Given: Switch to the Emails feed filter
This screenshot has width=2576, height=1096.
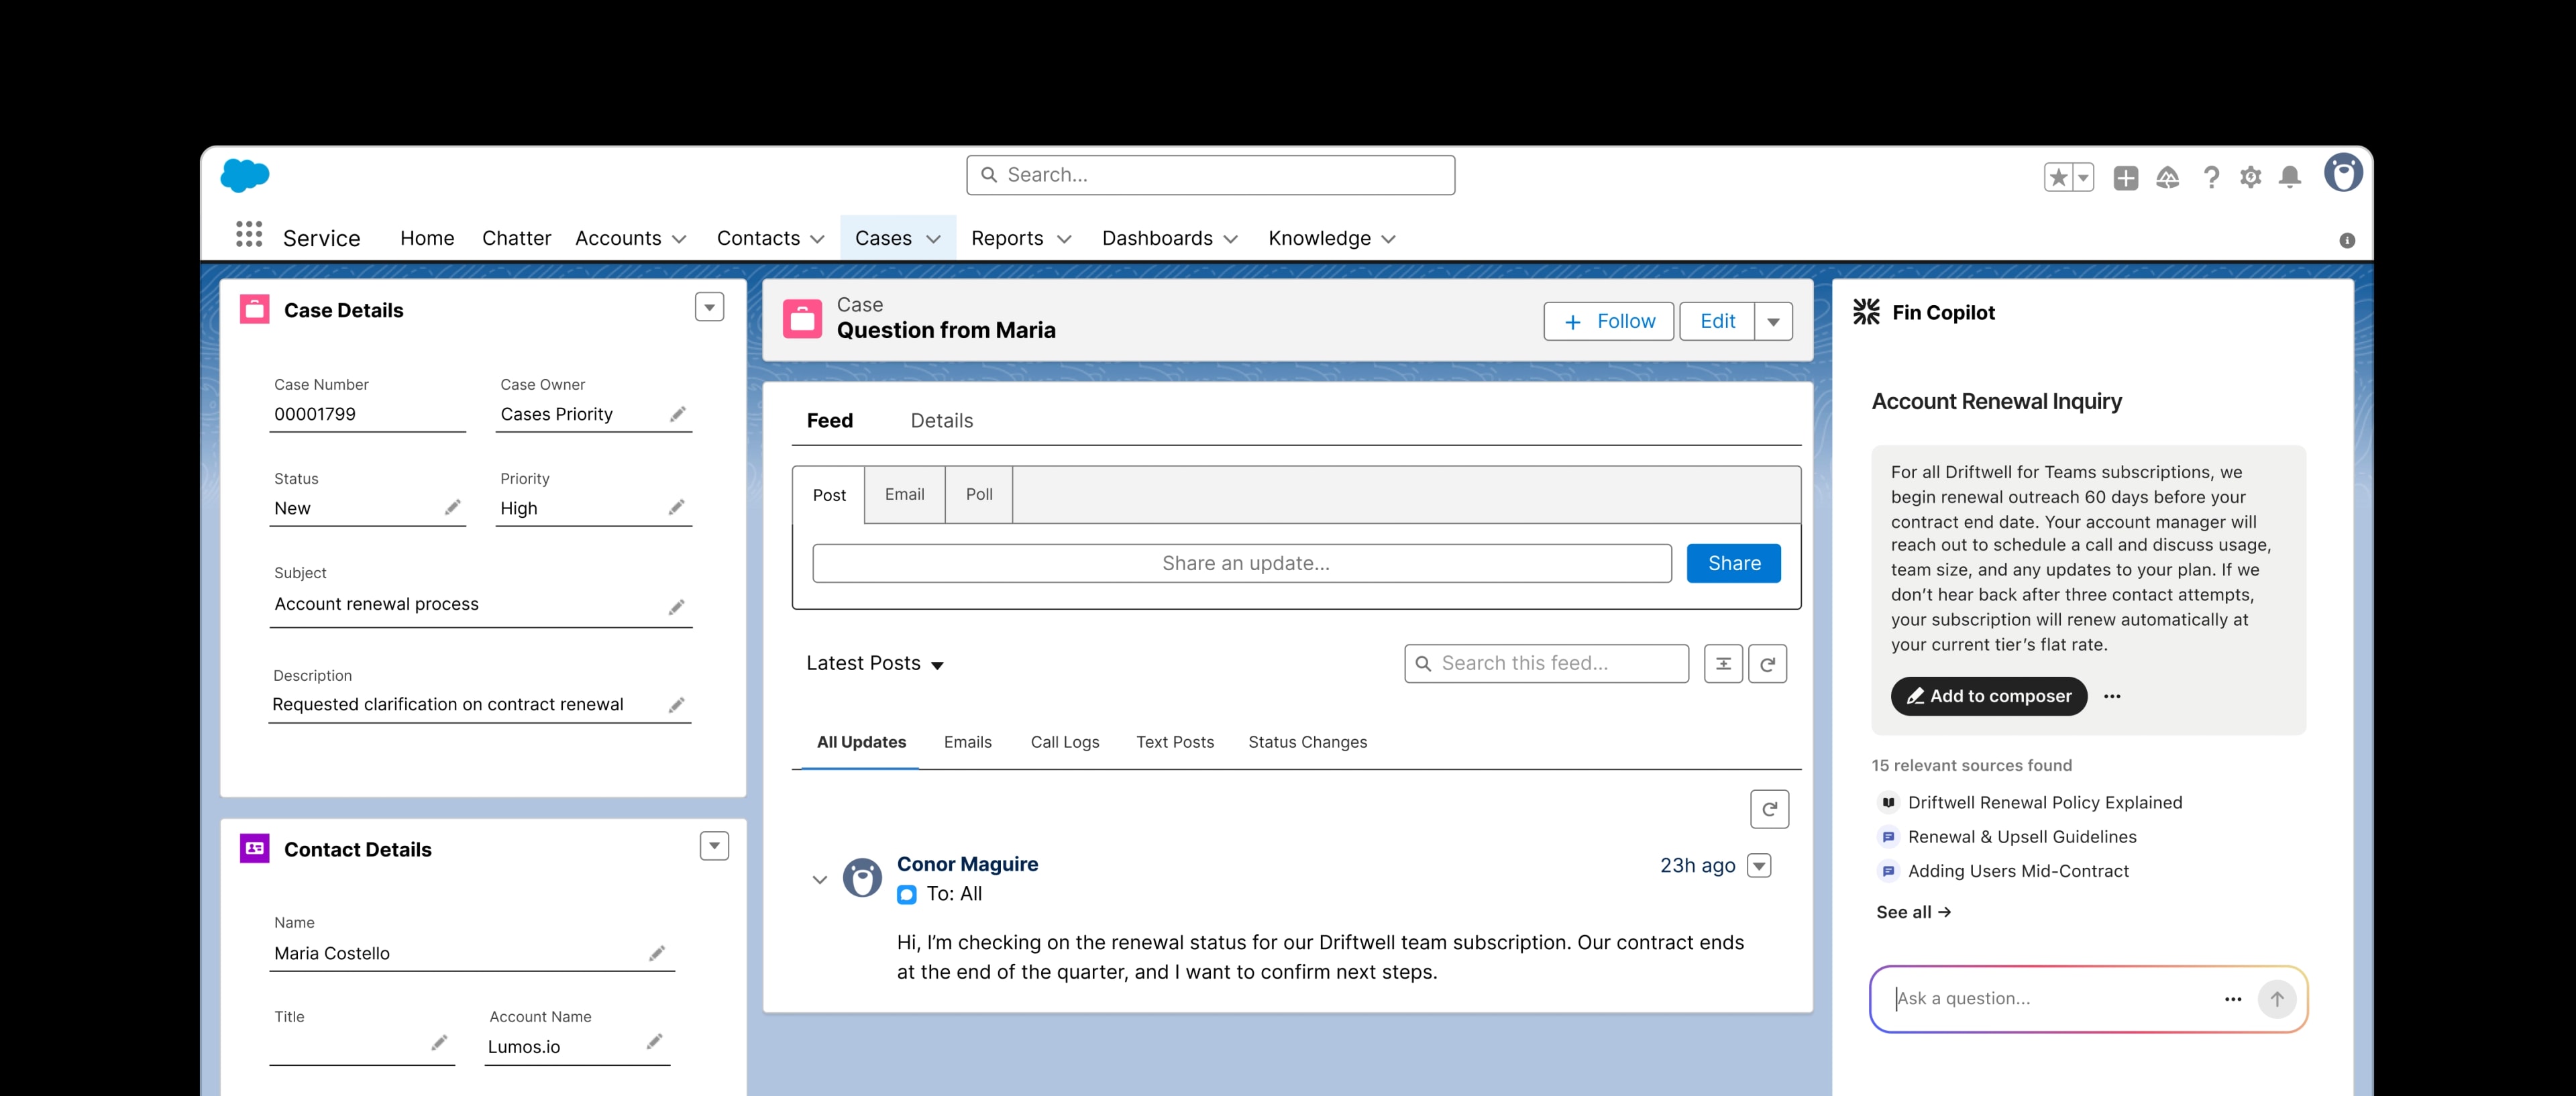Looking at the screenshot, I should [x=967, y=742].
